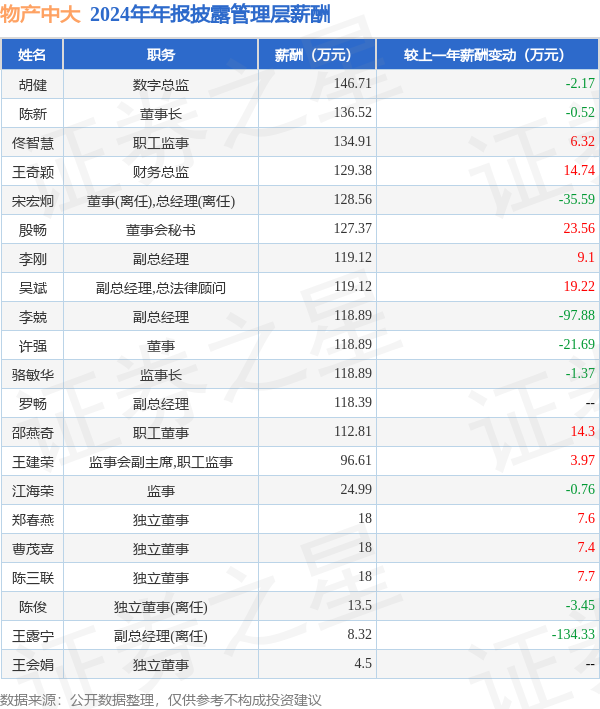Click salary value 118.39
600x709 pixels.
[353, 402]
